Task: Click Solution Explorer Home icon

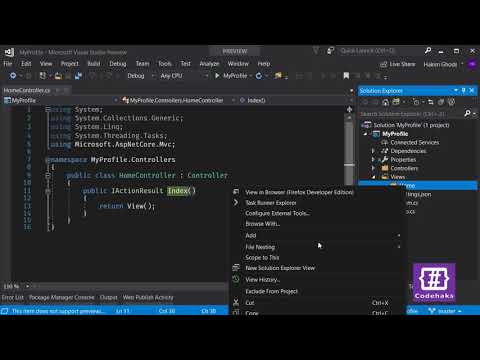Action: point(385,102)
